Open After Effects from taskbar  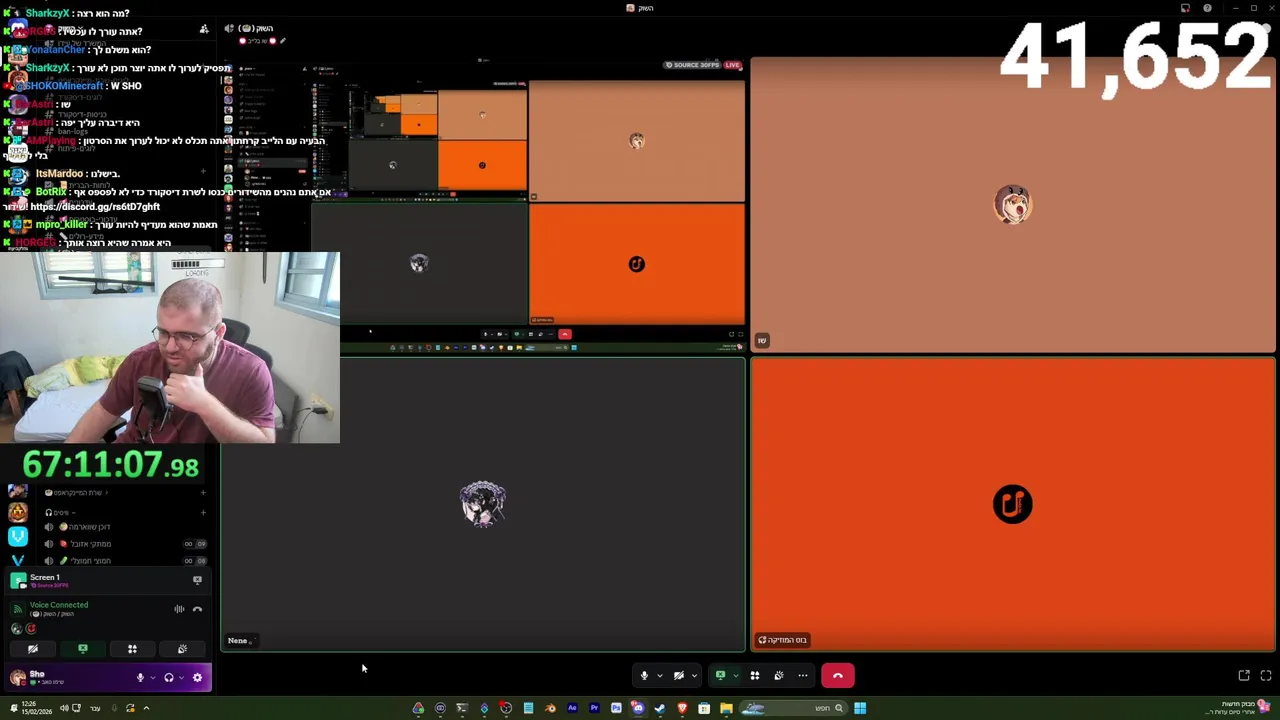(572, 708)
